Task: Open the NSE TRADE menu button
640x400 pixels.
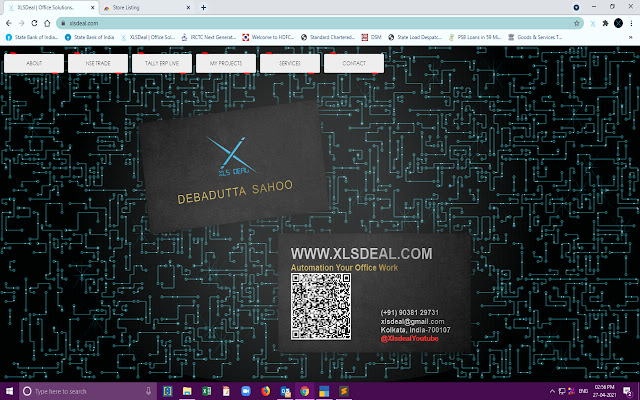Action: [98, 63]
